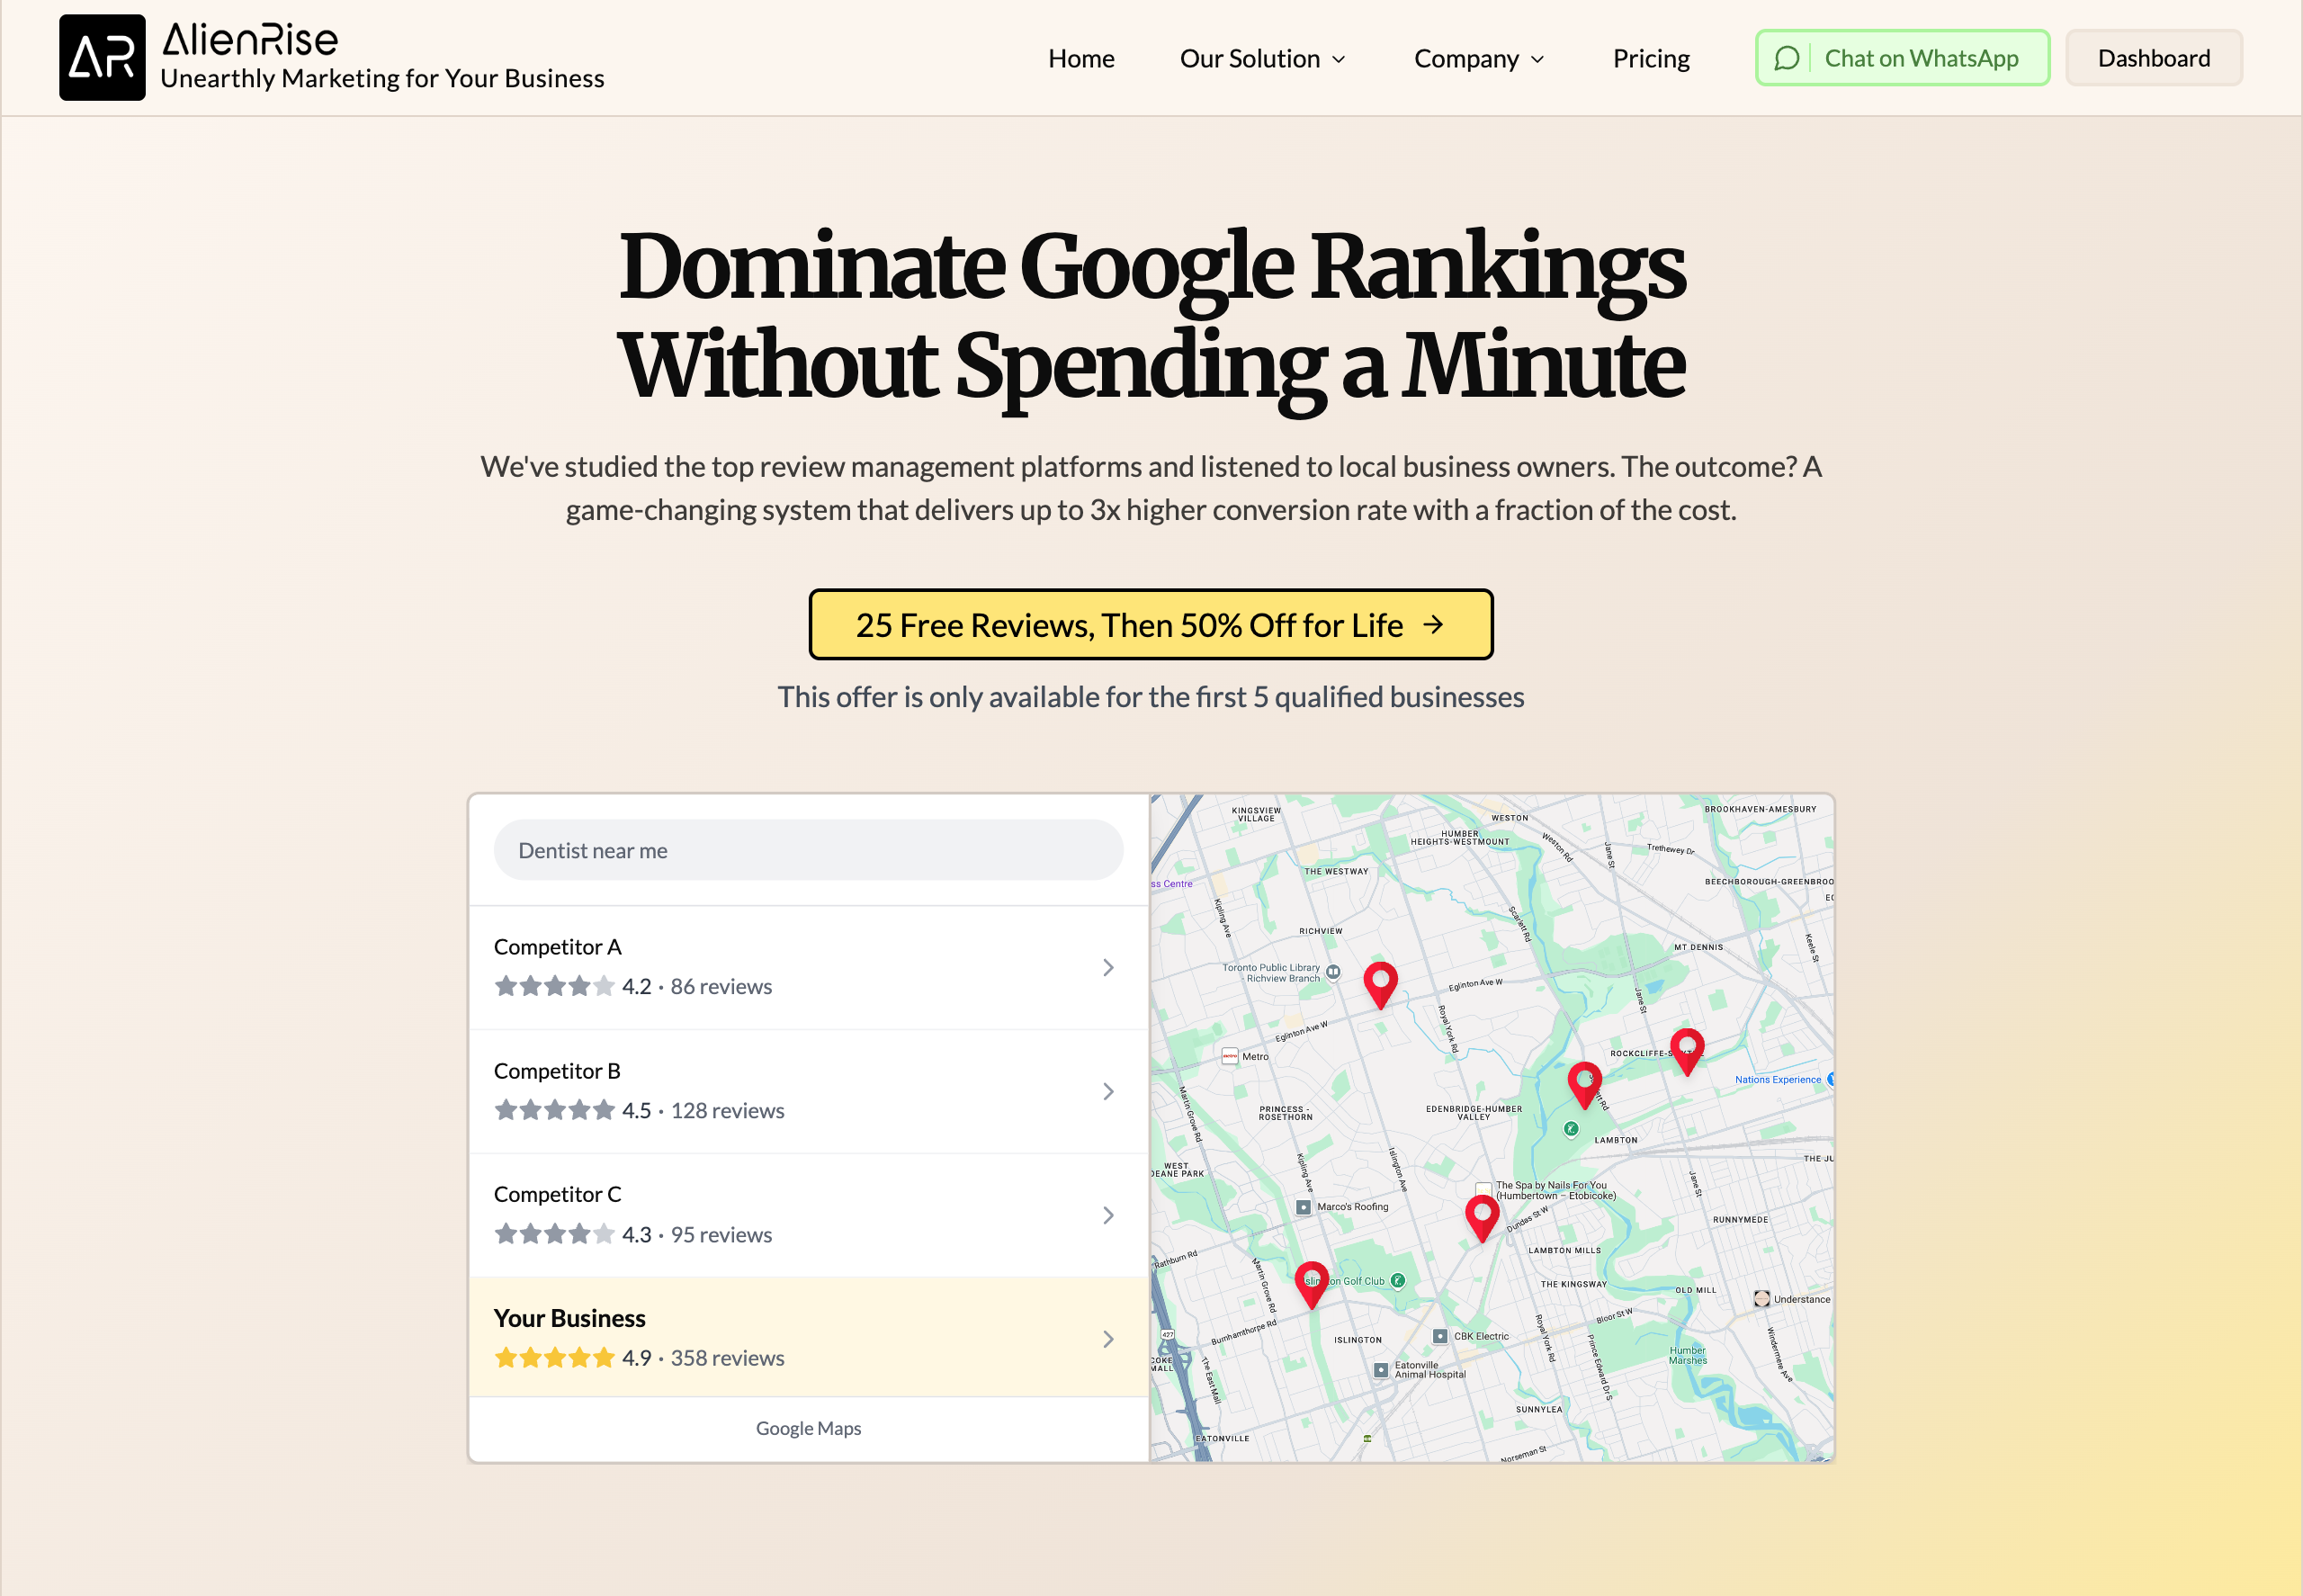Open Competitor A chevron arrow
The image size is (2303, 1596).
click(x=1108, y=967)
